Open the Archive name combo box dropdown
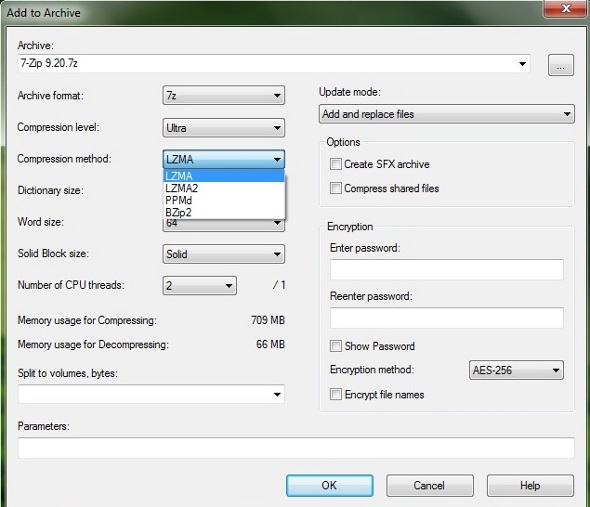The image size is (590, 507). pos(522,64)
